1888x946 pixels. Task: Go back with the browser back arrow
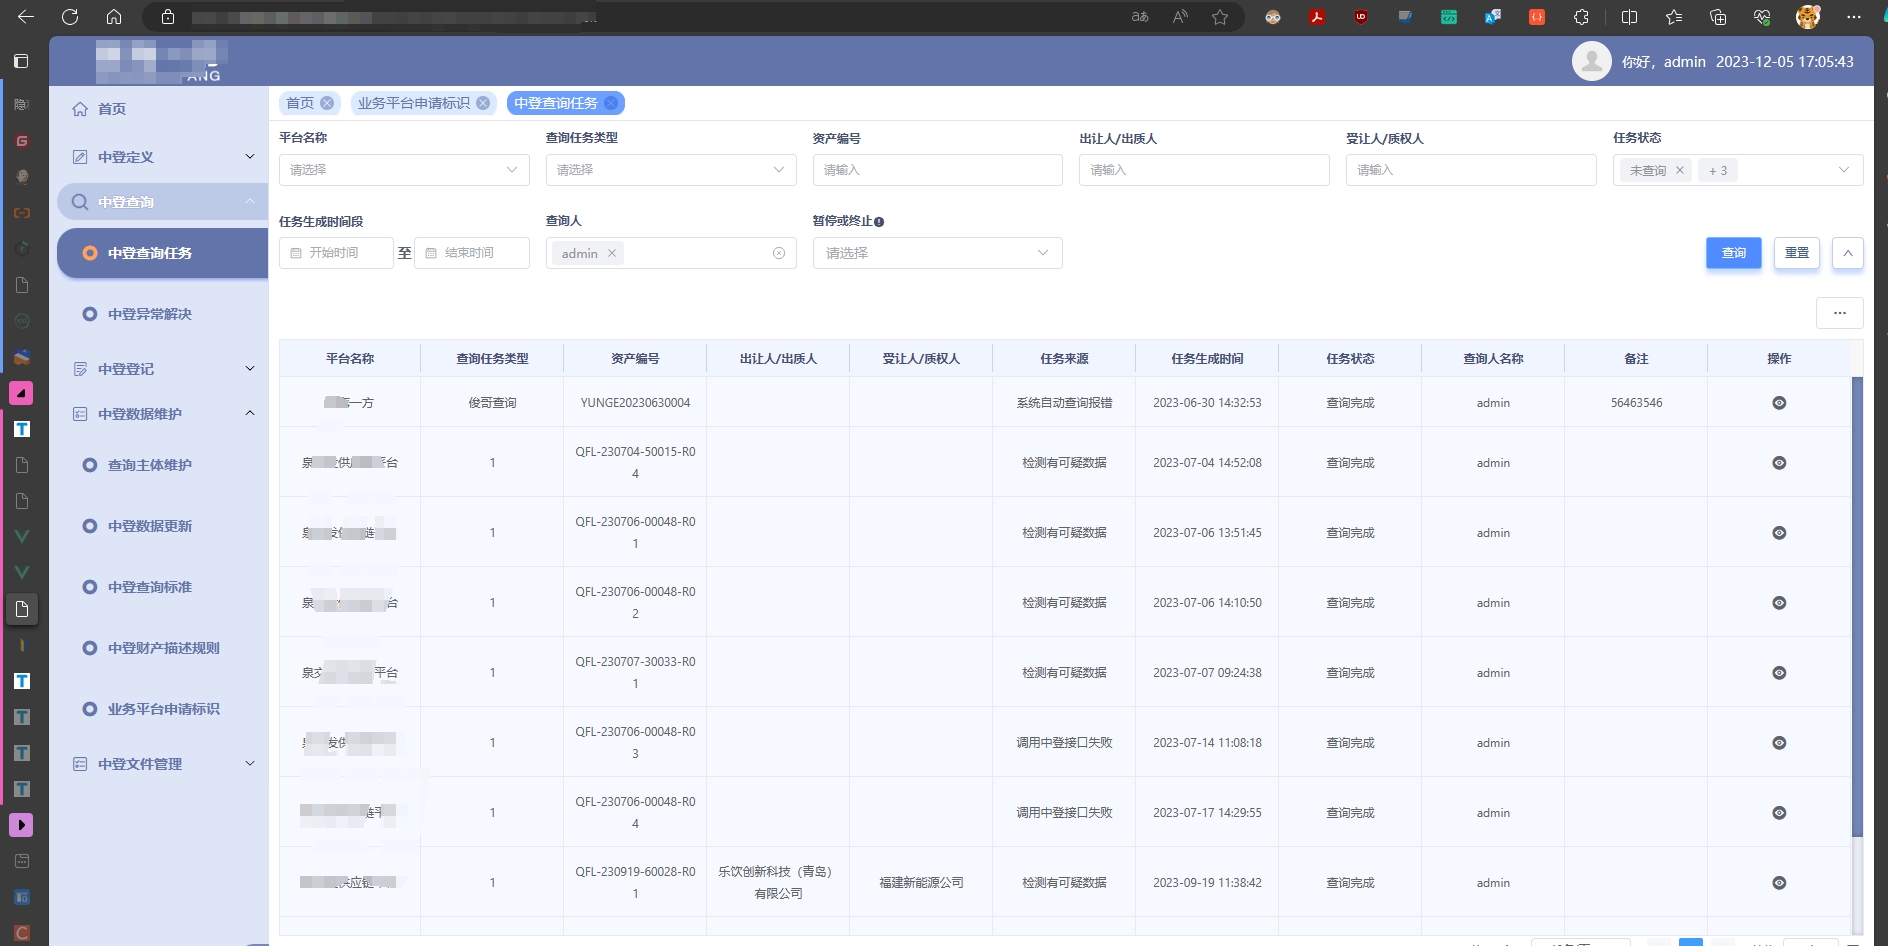[26, 16]
